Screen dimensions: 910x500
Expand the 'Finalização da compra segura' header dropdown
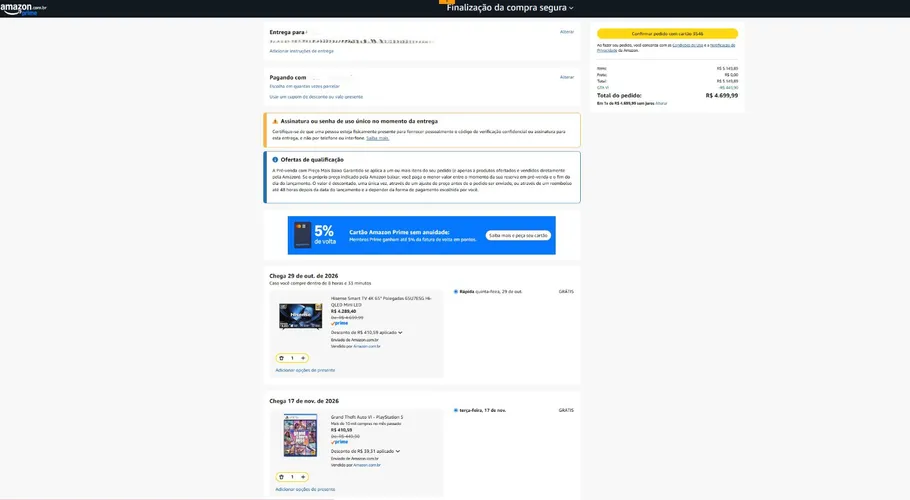tap(510, 8)
